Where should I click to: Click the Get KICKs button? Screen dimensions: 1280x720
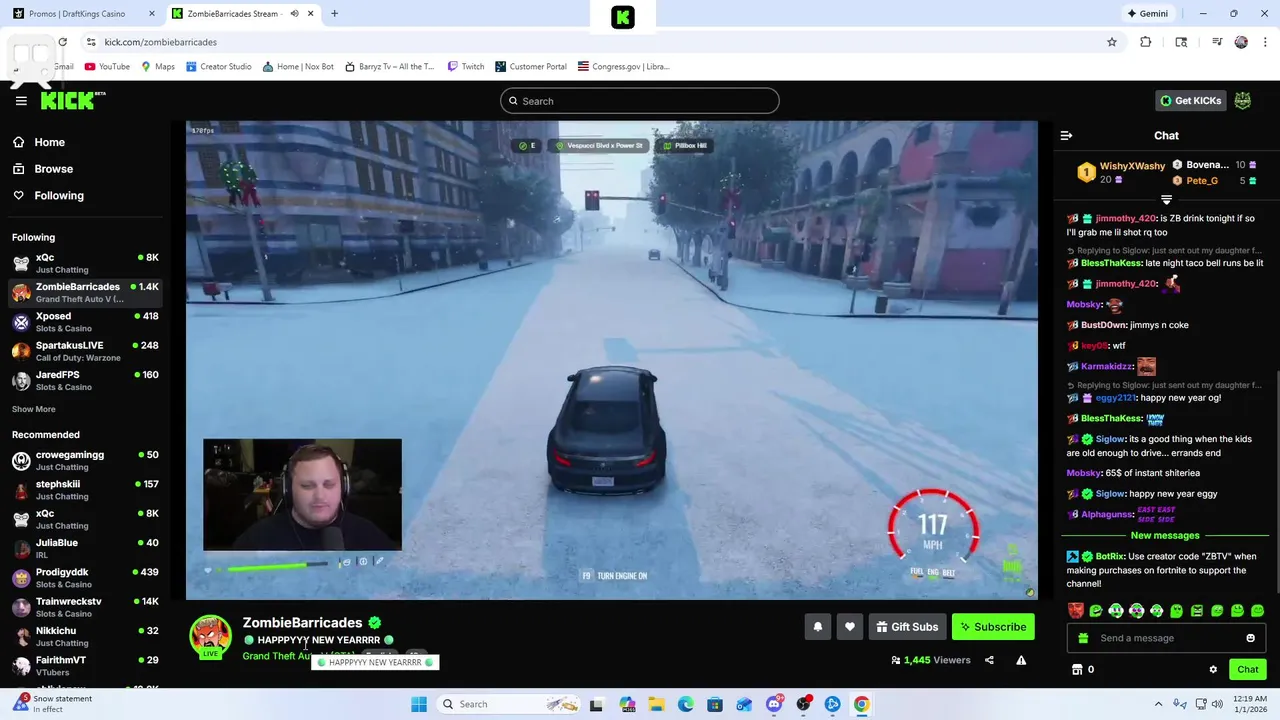(x=1190, y=100)
